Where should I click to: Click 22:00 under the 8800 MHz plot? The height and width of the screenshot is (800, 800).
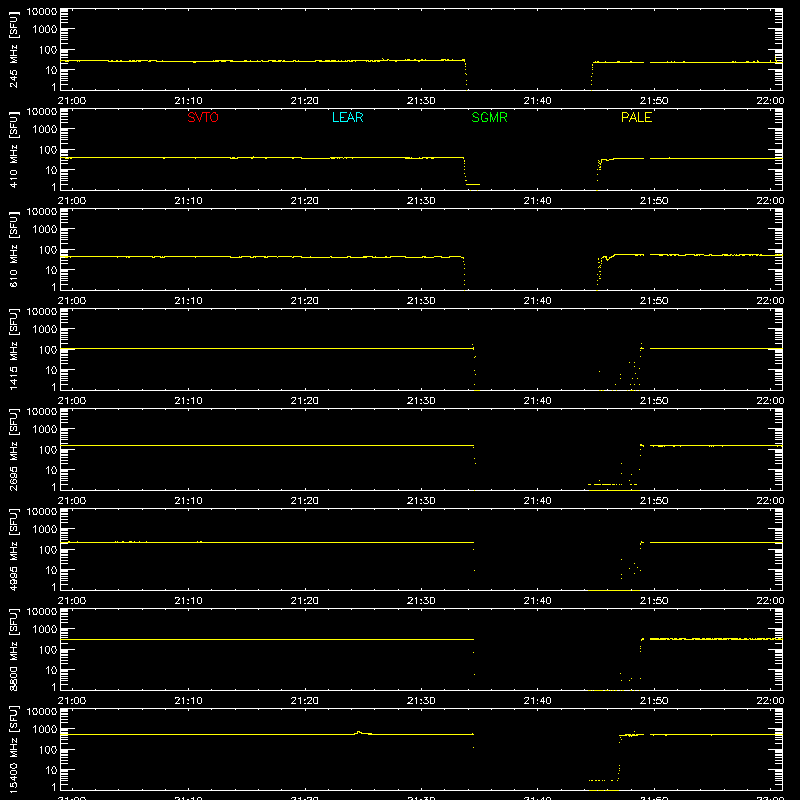coord(770,701)
